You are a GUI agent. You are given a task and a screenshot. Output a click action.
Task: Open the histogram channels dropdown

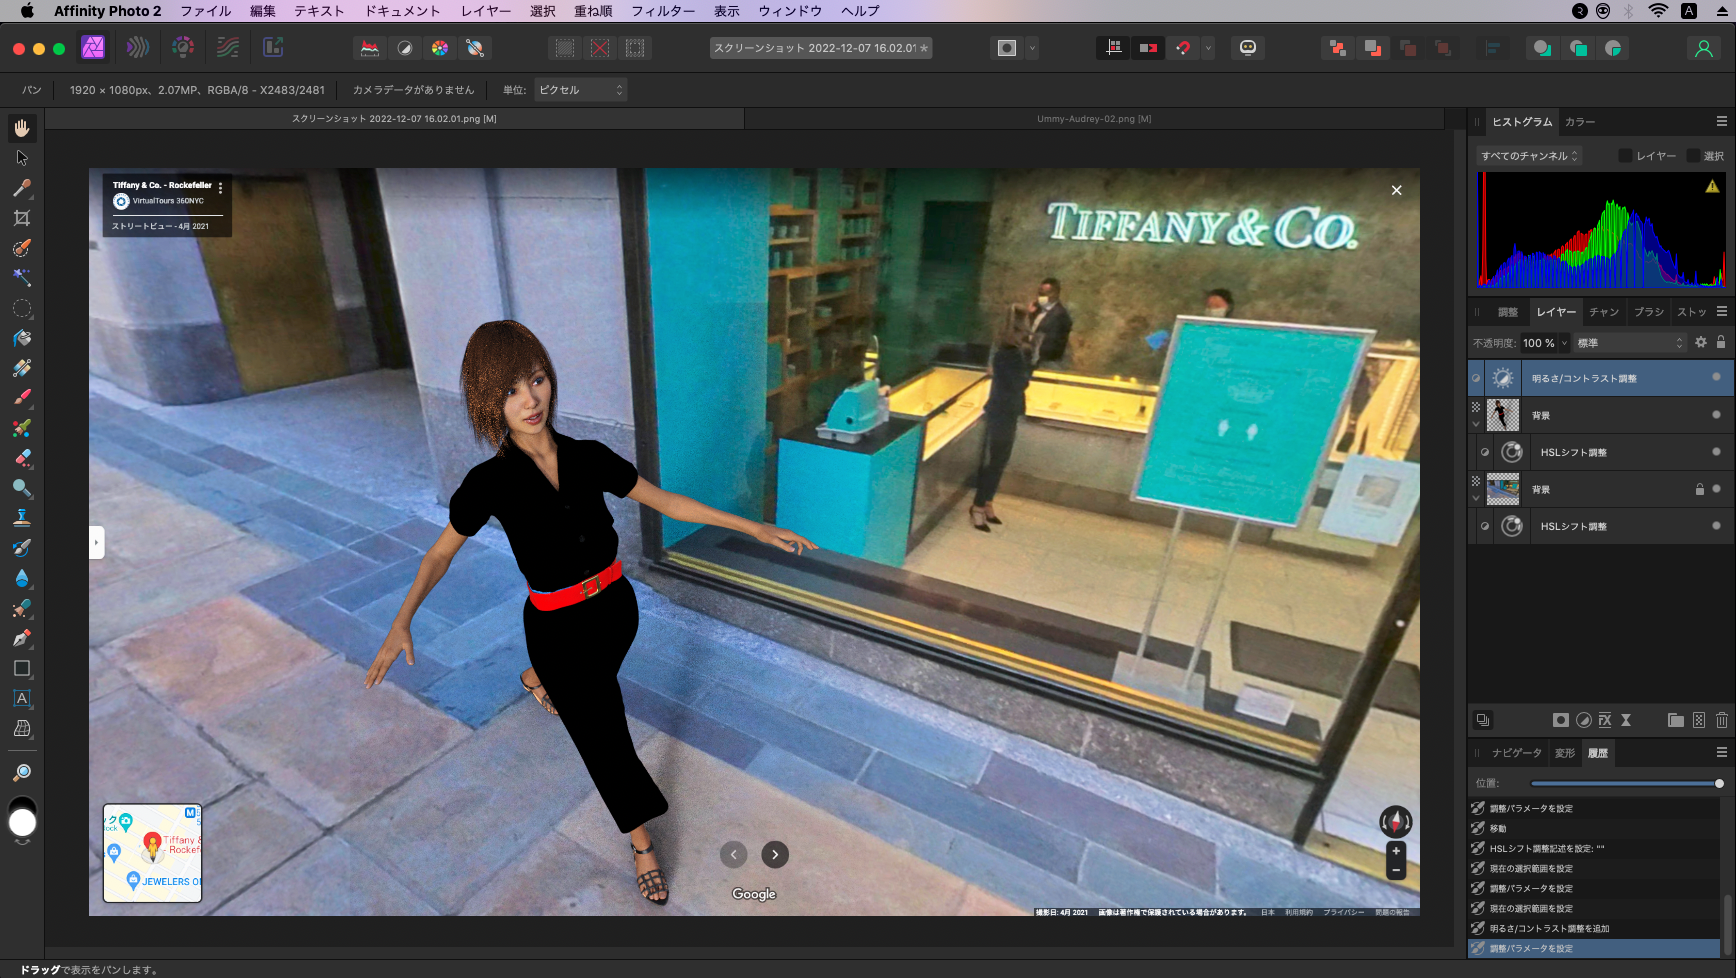1529,156
